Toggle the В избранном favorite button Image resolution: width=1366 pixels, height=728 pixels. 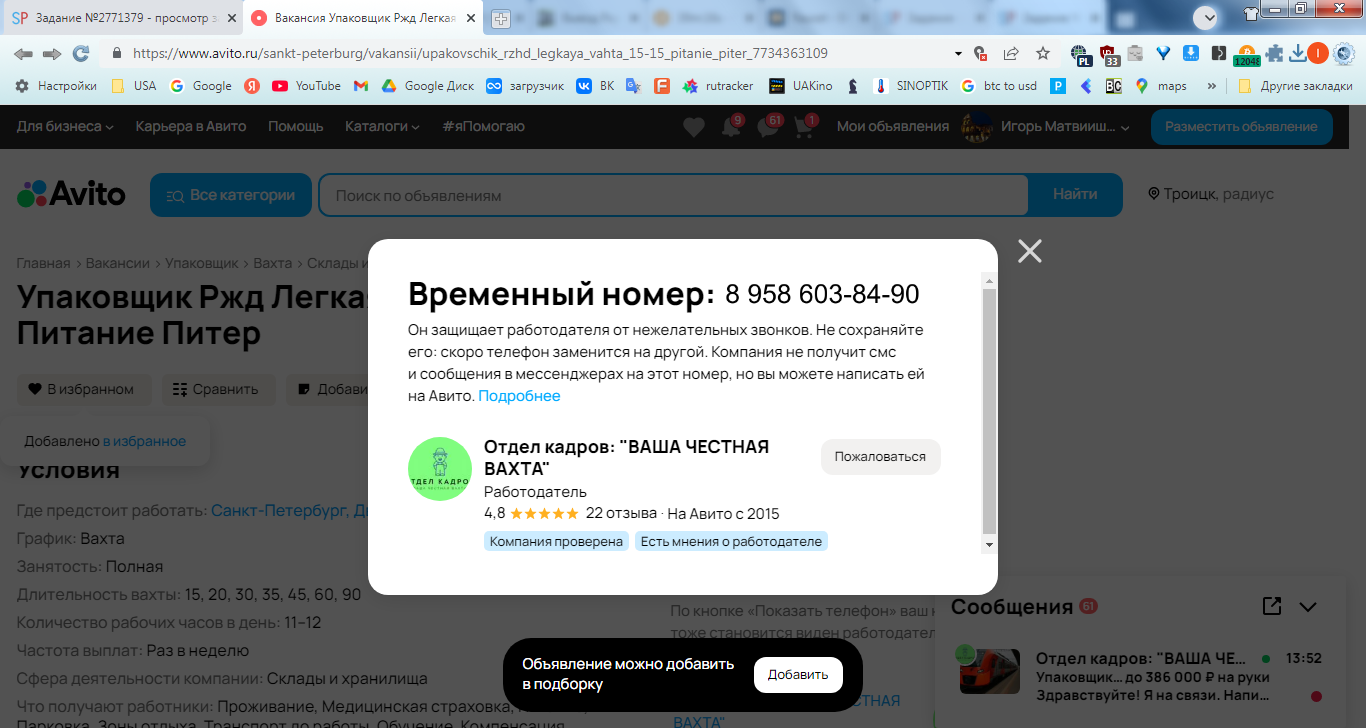(x=83, y=389)
